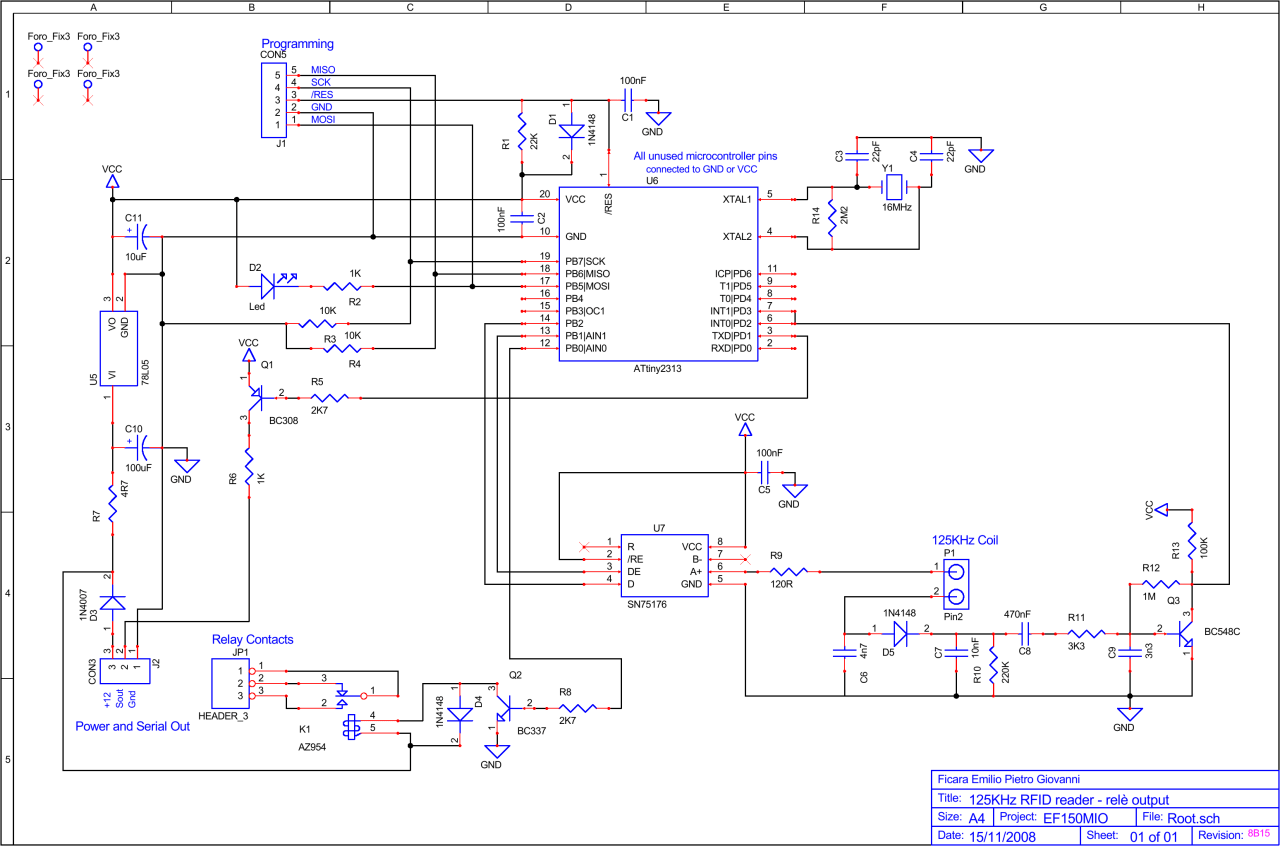This screenshot has height=846, width=1280.
Task: Click the D2 LED diode symbol
Action: coord(269,286)
